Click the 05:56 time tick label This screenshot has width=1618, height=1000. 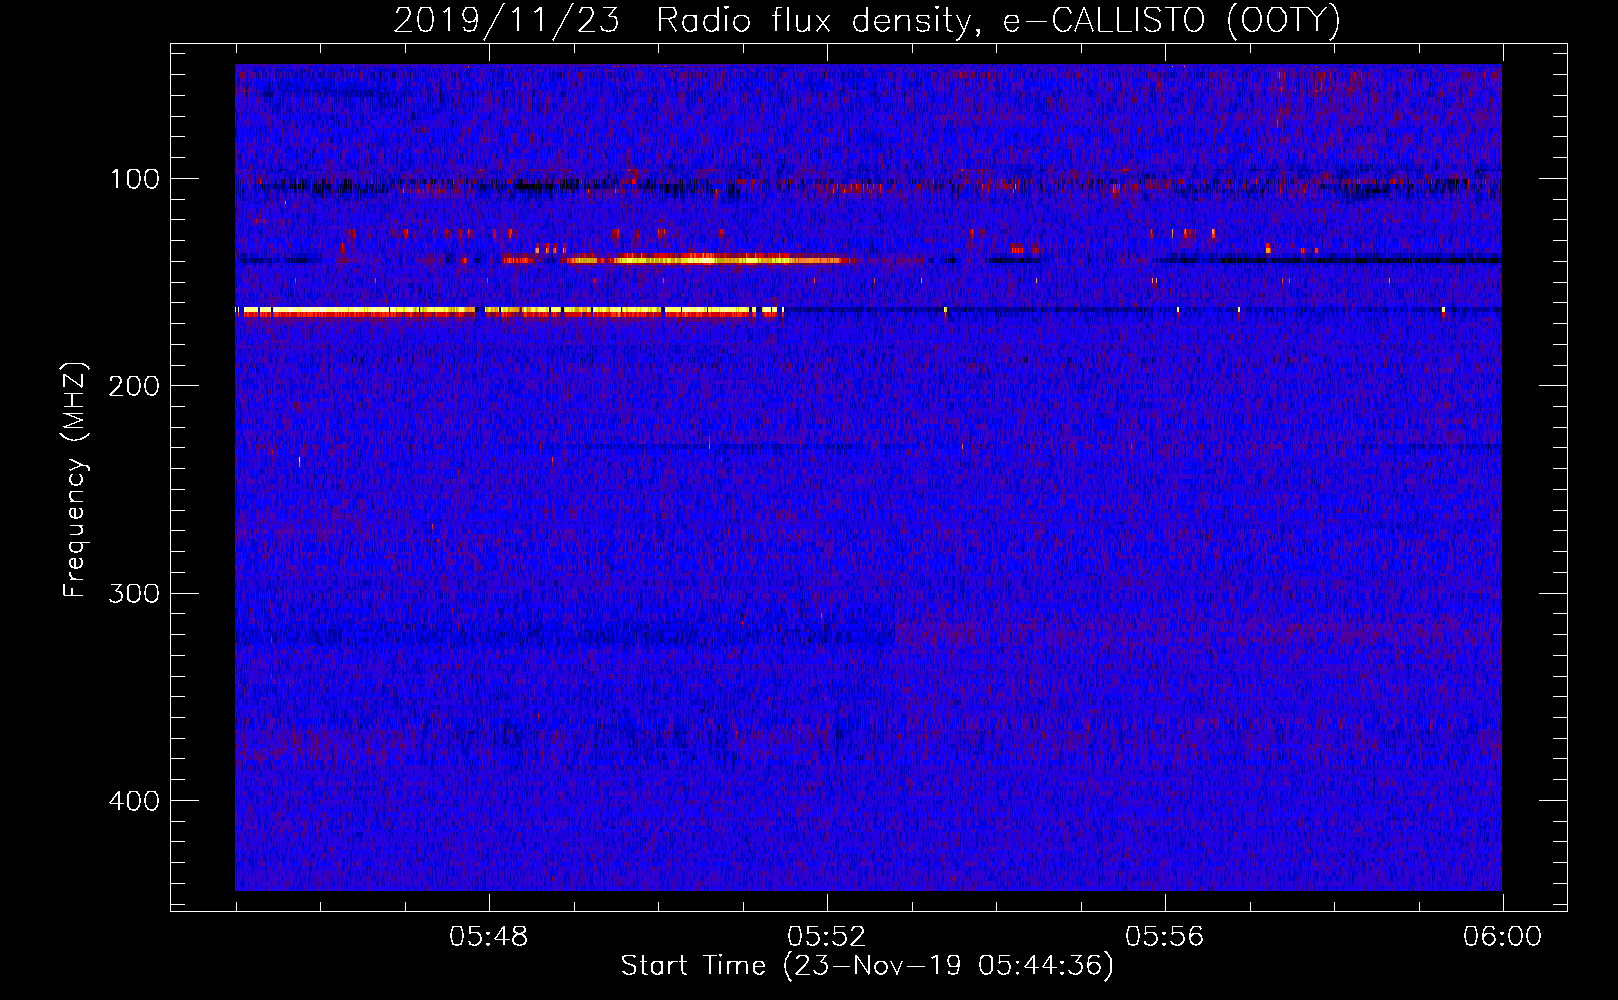pyautogui.click(x=1165, y=937)
